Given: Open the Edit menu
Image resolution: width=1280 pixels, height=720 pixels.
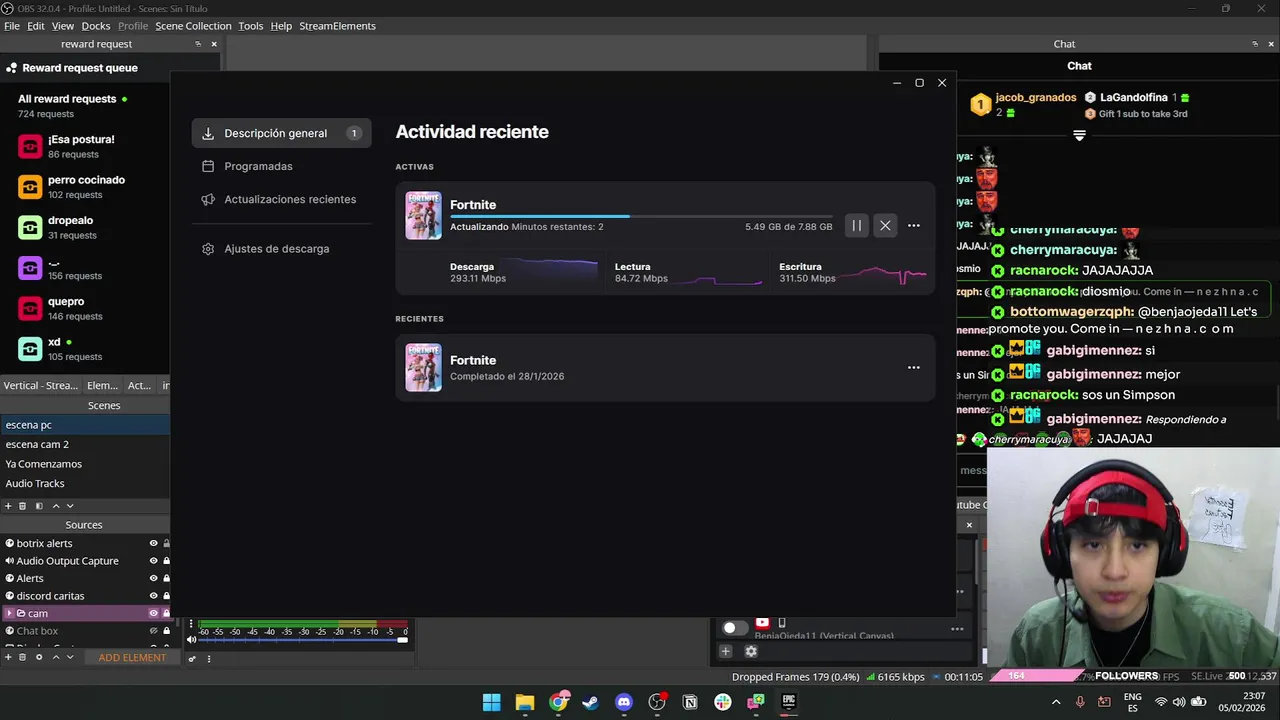Looking at the screenshot, I should coord(36,26).
